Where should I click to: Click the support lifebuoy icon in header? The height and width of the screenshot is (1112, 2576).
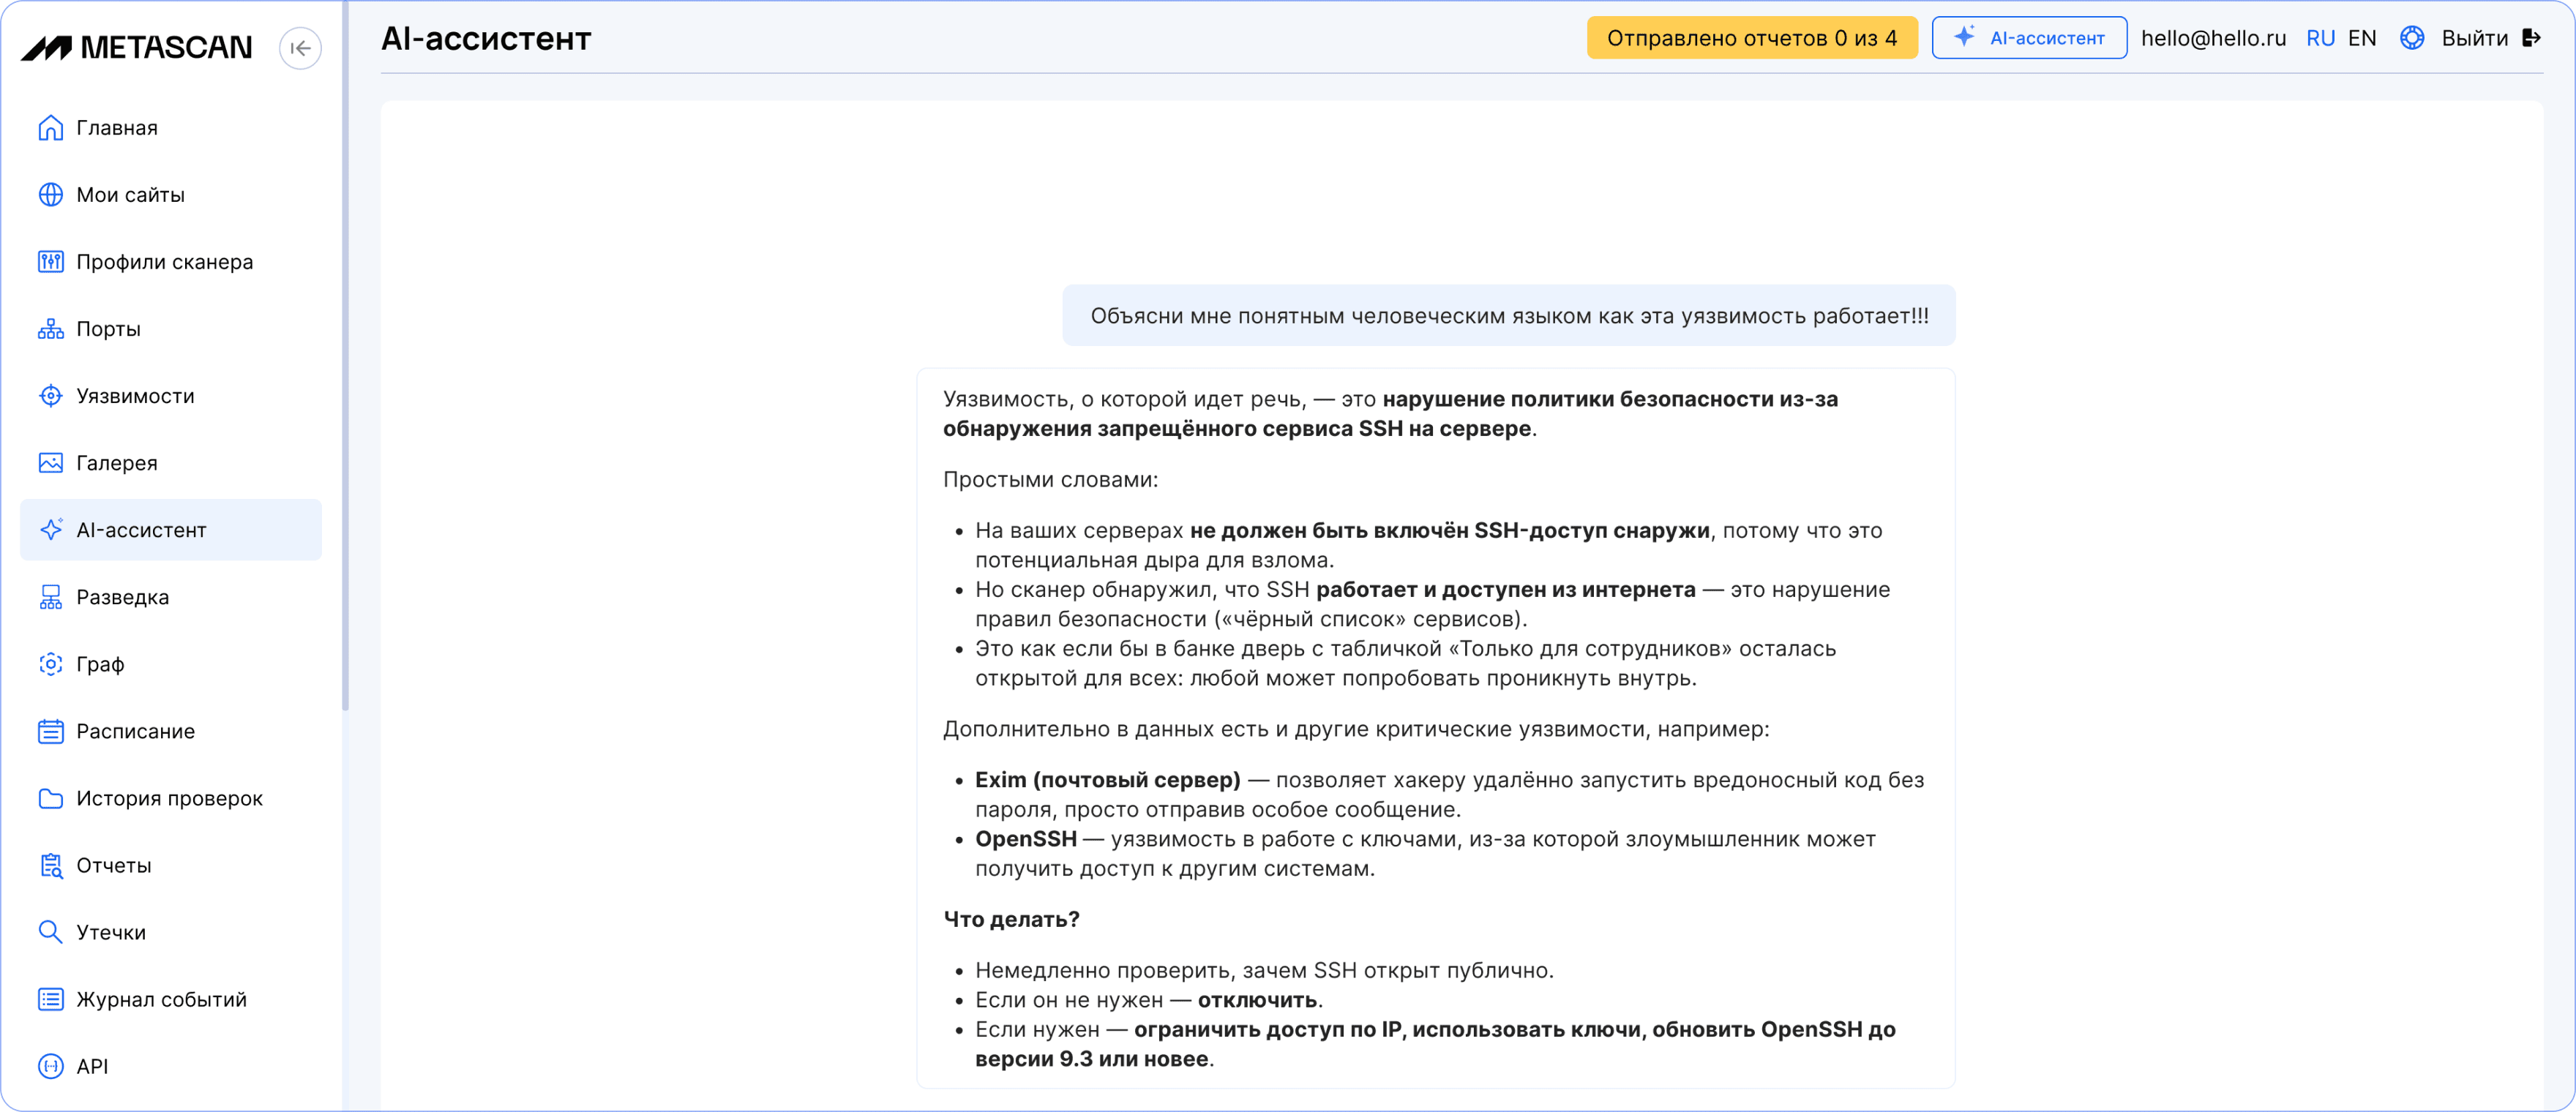(2412, 38)
